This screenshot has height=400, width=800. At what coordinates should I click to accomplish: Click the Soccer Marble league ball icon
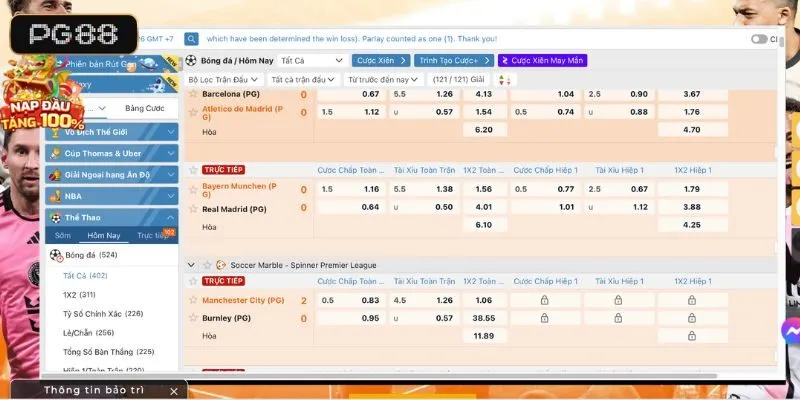(221, 265)
